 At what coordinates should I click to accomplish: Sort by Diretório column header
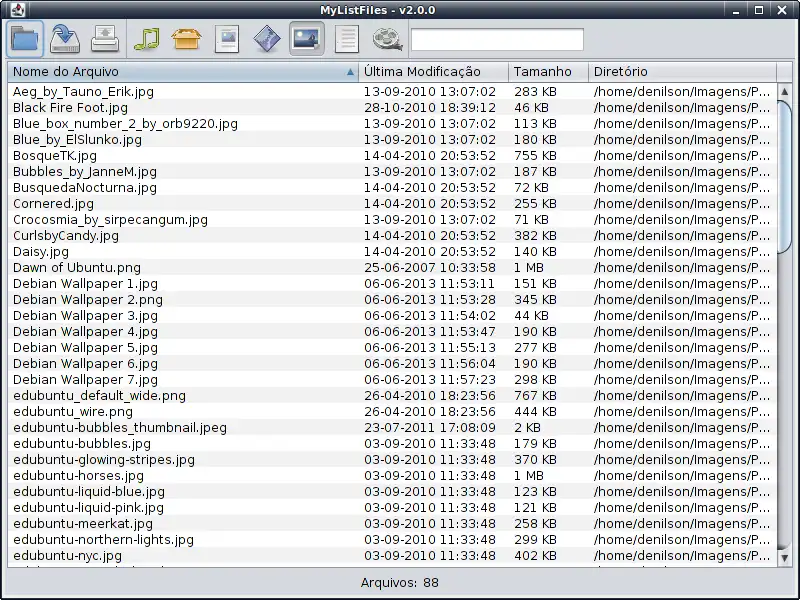coord(683,72)
